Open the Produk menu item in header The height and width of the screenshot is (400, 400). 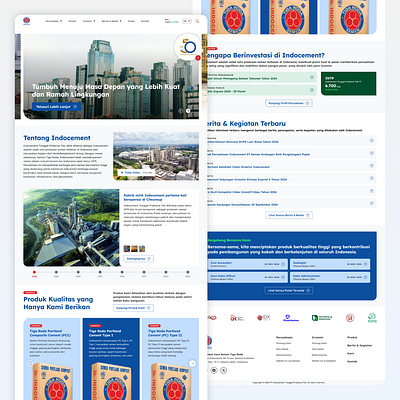[72, 21]
